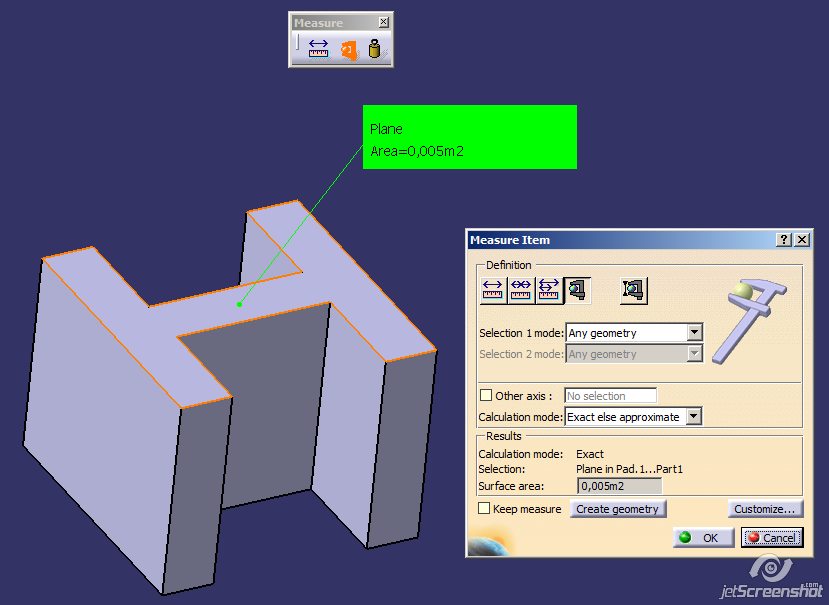
Task: Select Measure Between in chain mode icon
Action: 521,290
